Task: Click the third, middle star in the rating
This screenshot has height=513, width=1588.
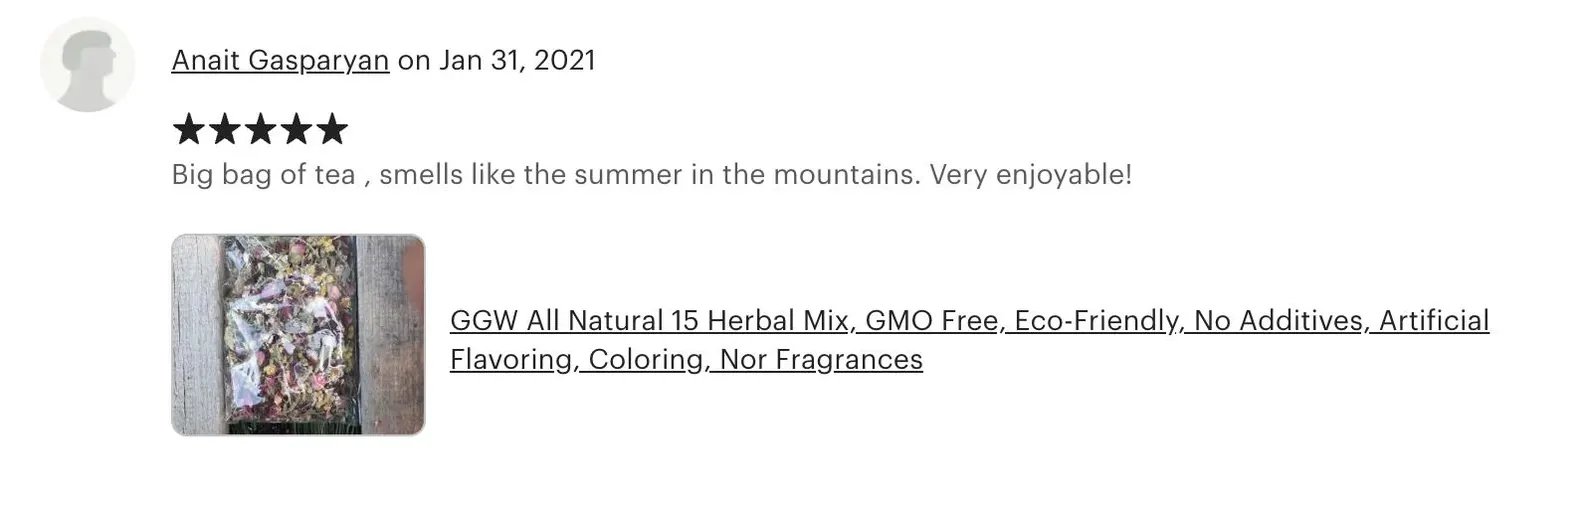Action: (260, 130)
